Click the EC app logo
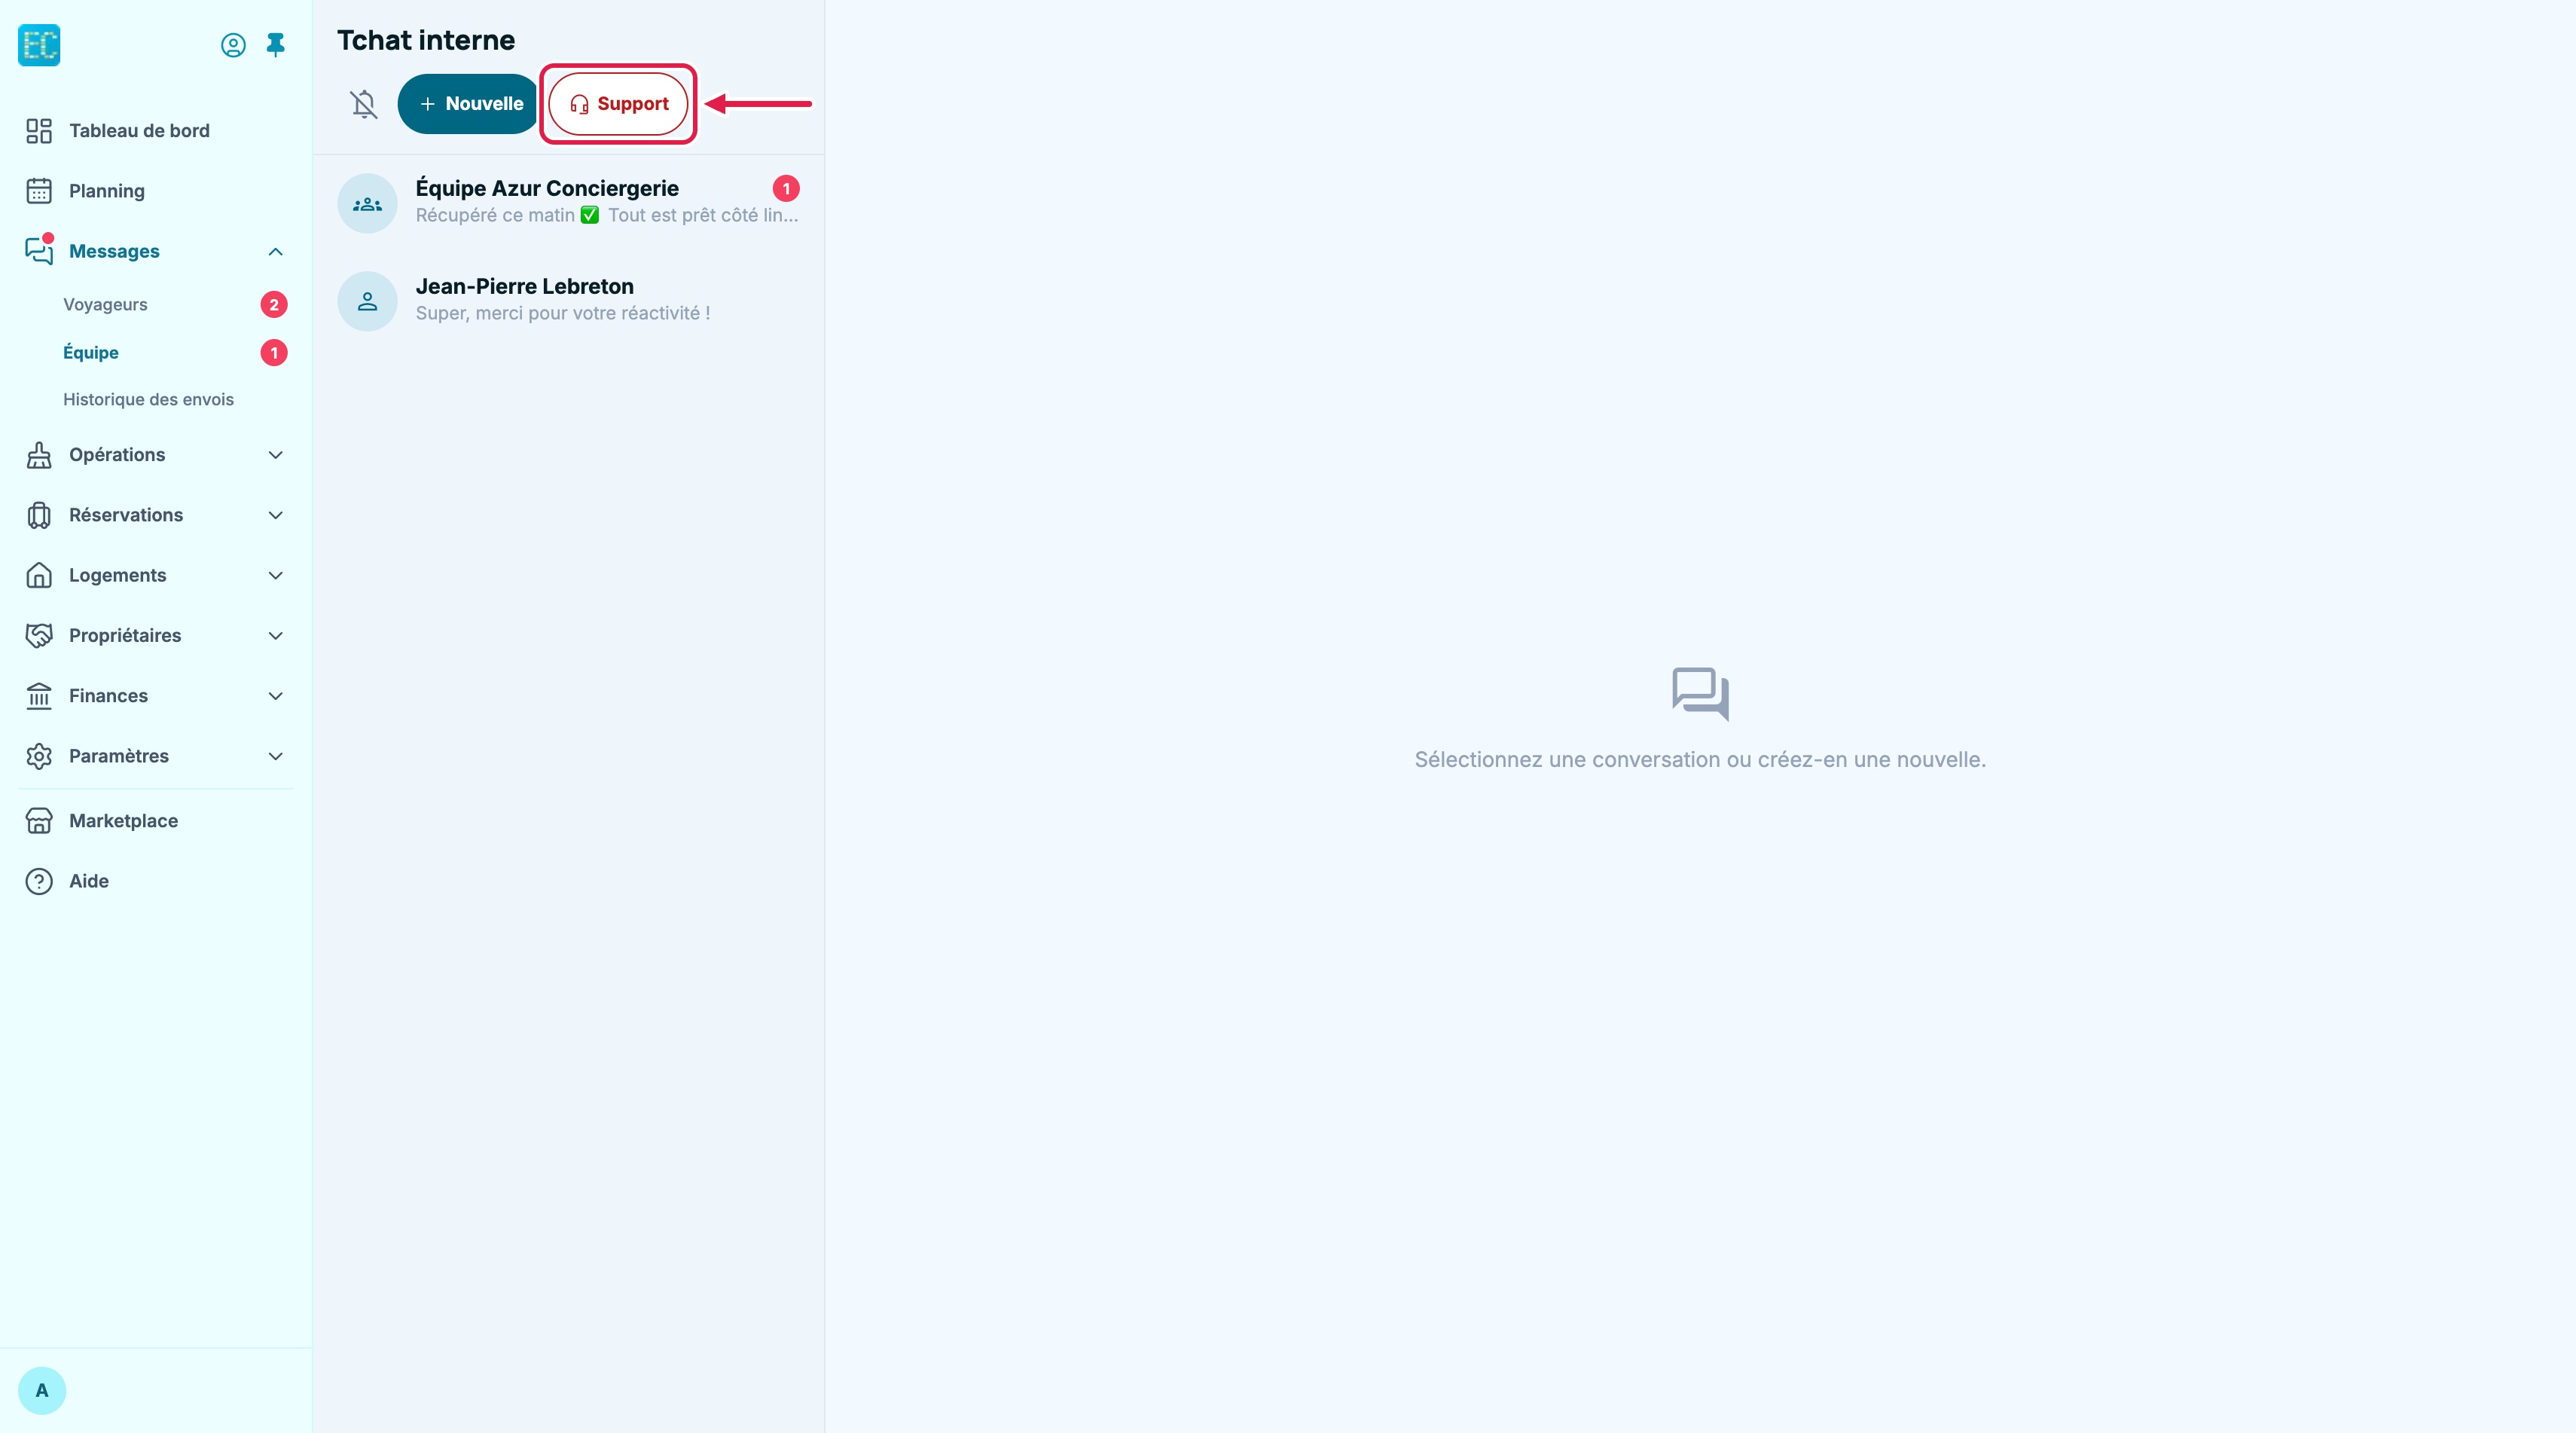Viewport: 2576px width, 1433px height. 39,45
